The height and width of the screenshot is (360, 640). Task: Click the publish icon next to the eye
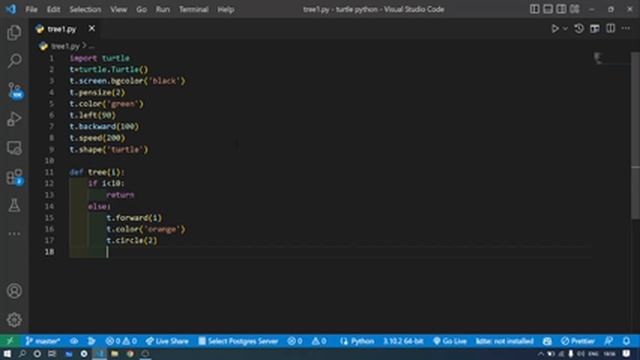pyautogui.click(x=92, y=341)
